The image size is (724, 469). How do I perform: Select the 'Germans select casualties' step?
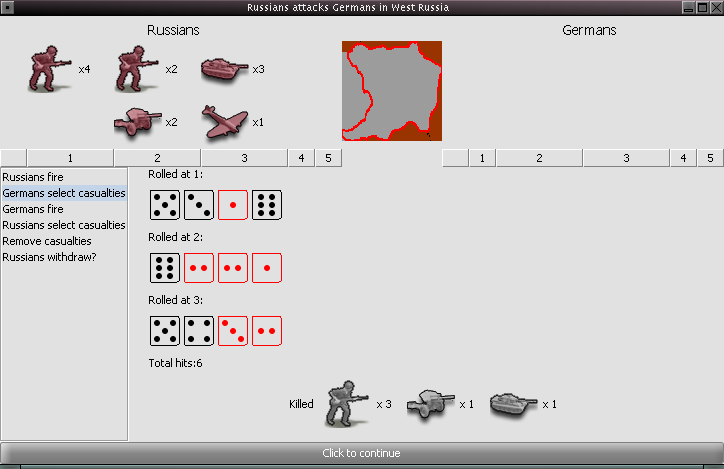[x=64, y=193]
